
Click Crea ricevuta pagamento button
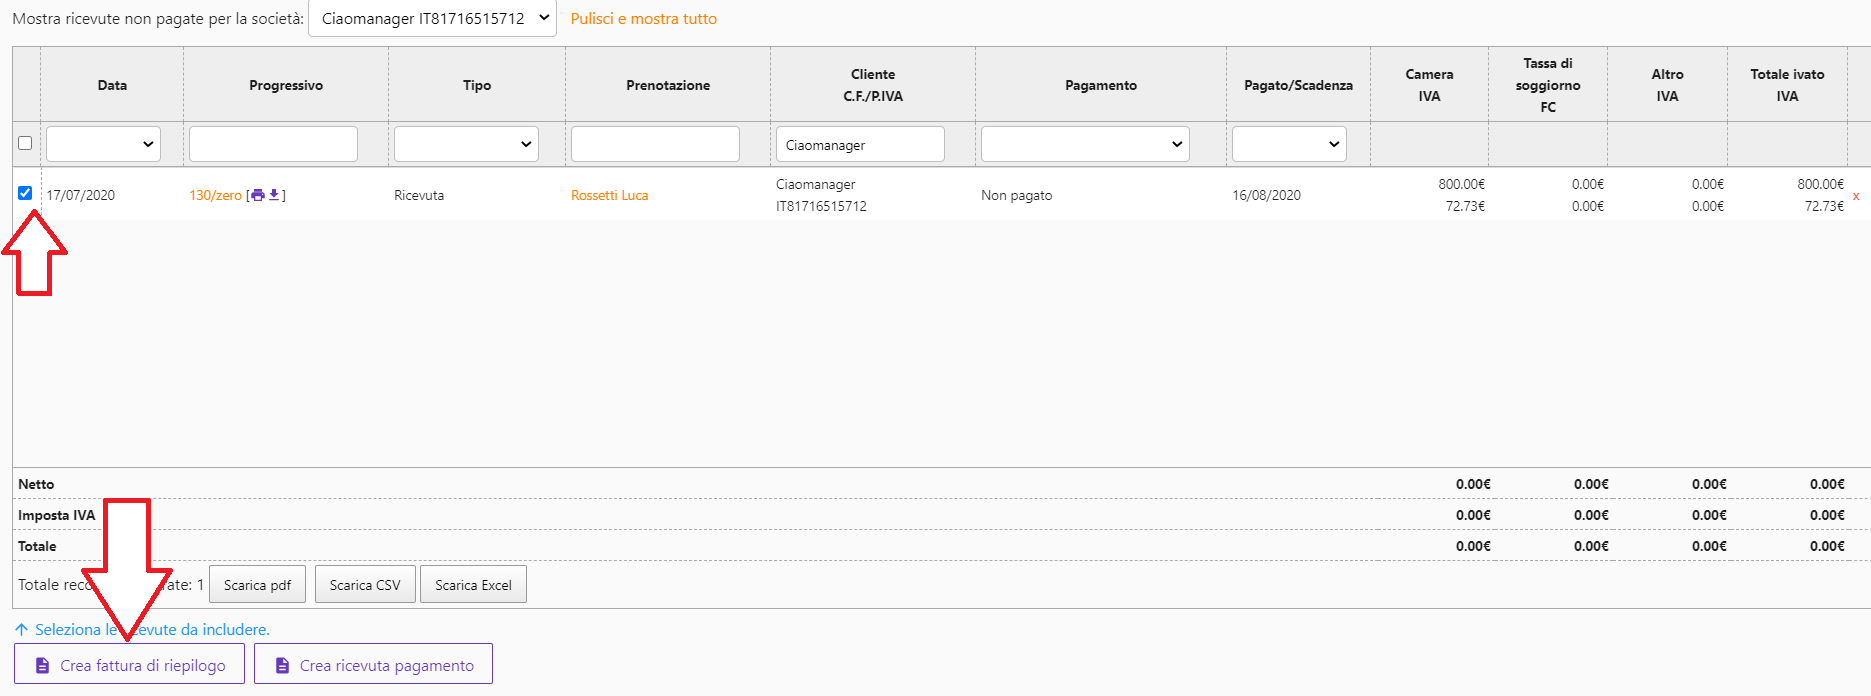coord(373,665)
